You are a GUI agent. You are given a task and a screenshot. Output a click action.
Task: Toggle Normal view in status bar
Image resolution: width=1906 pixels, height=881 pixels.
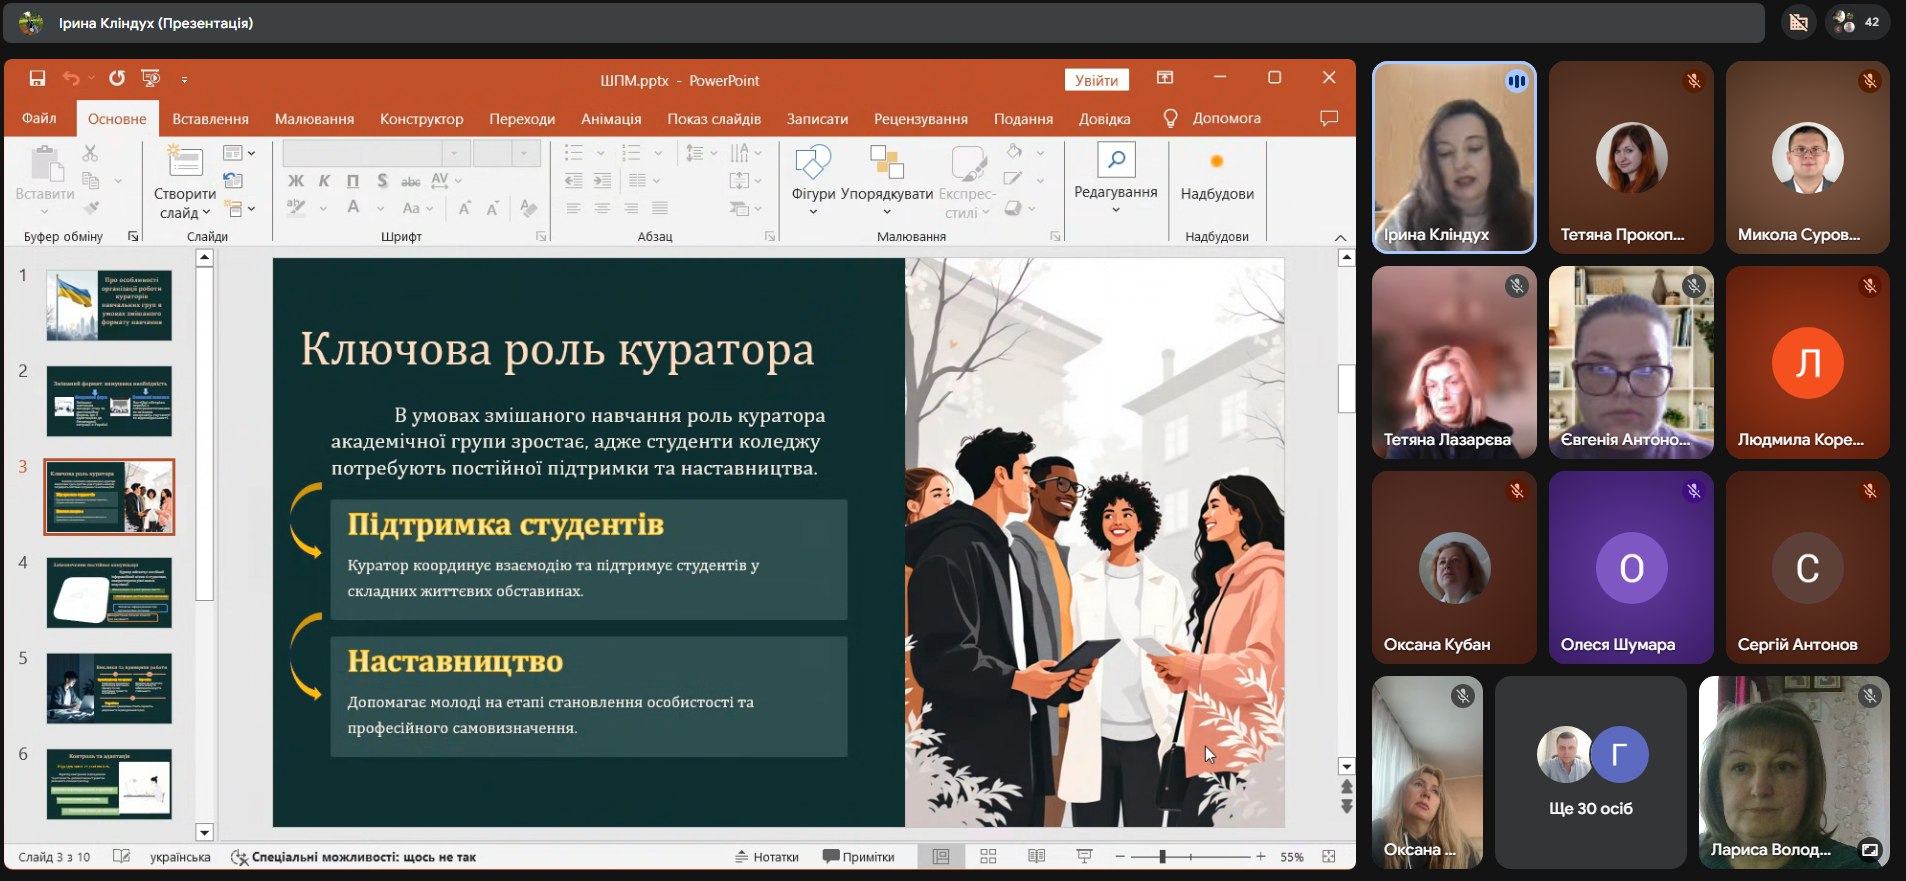pyautogui.click(x=940, y=857)
